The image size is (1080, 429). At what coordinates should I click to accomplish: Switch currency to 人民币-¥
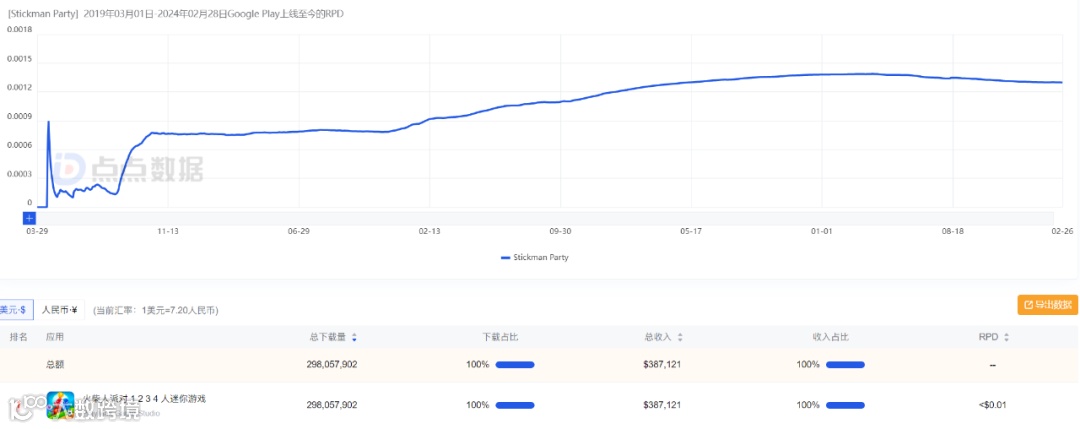[60, 310]
